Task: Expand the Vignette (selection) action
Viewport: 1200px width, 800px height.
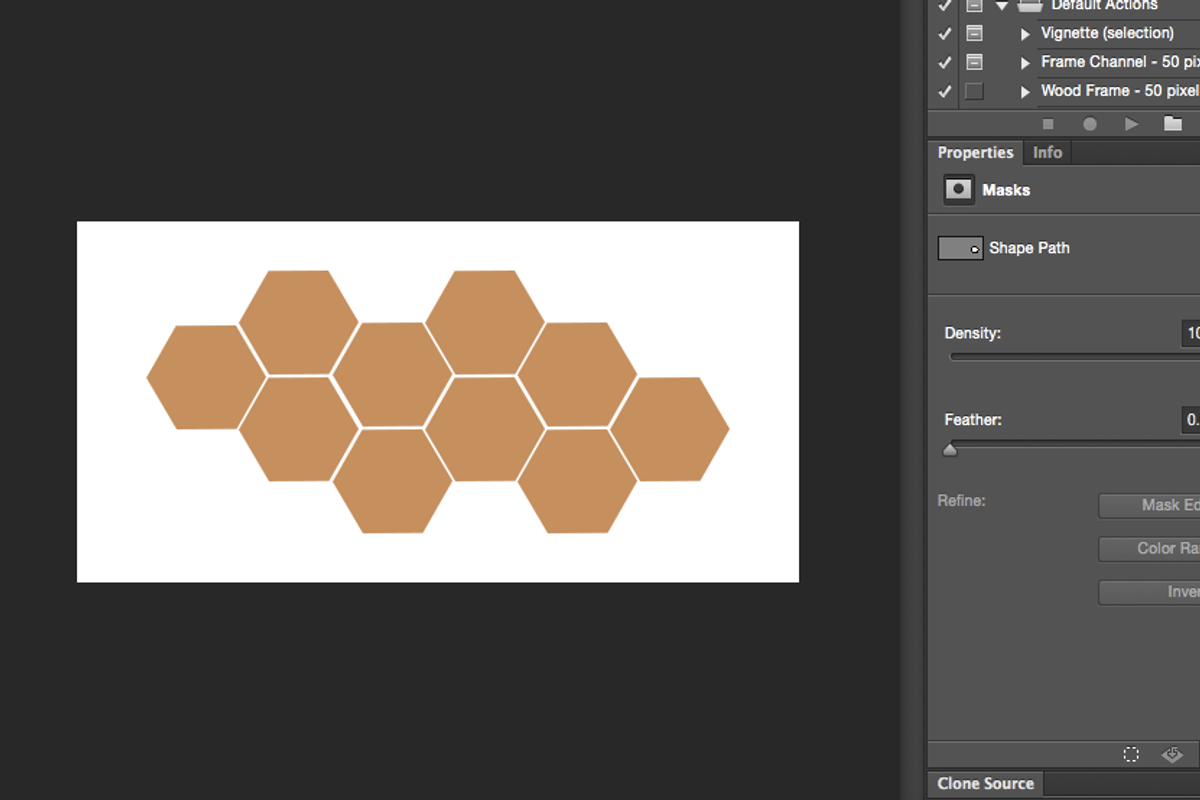Action: click(1025, 34)
